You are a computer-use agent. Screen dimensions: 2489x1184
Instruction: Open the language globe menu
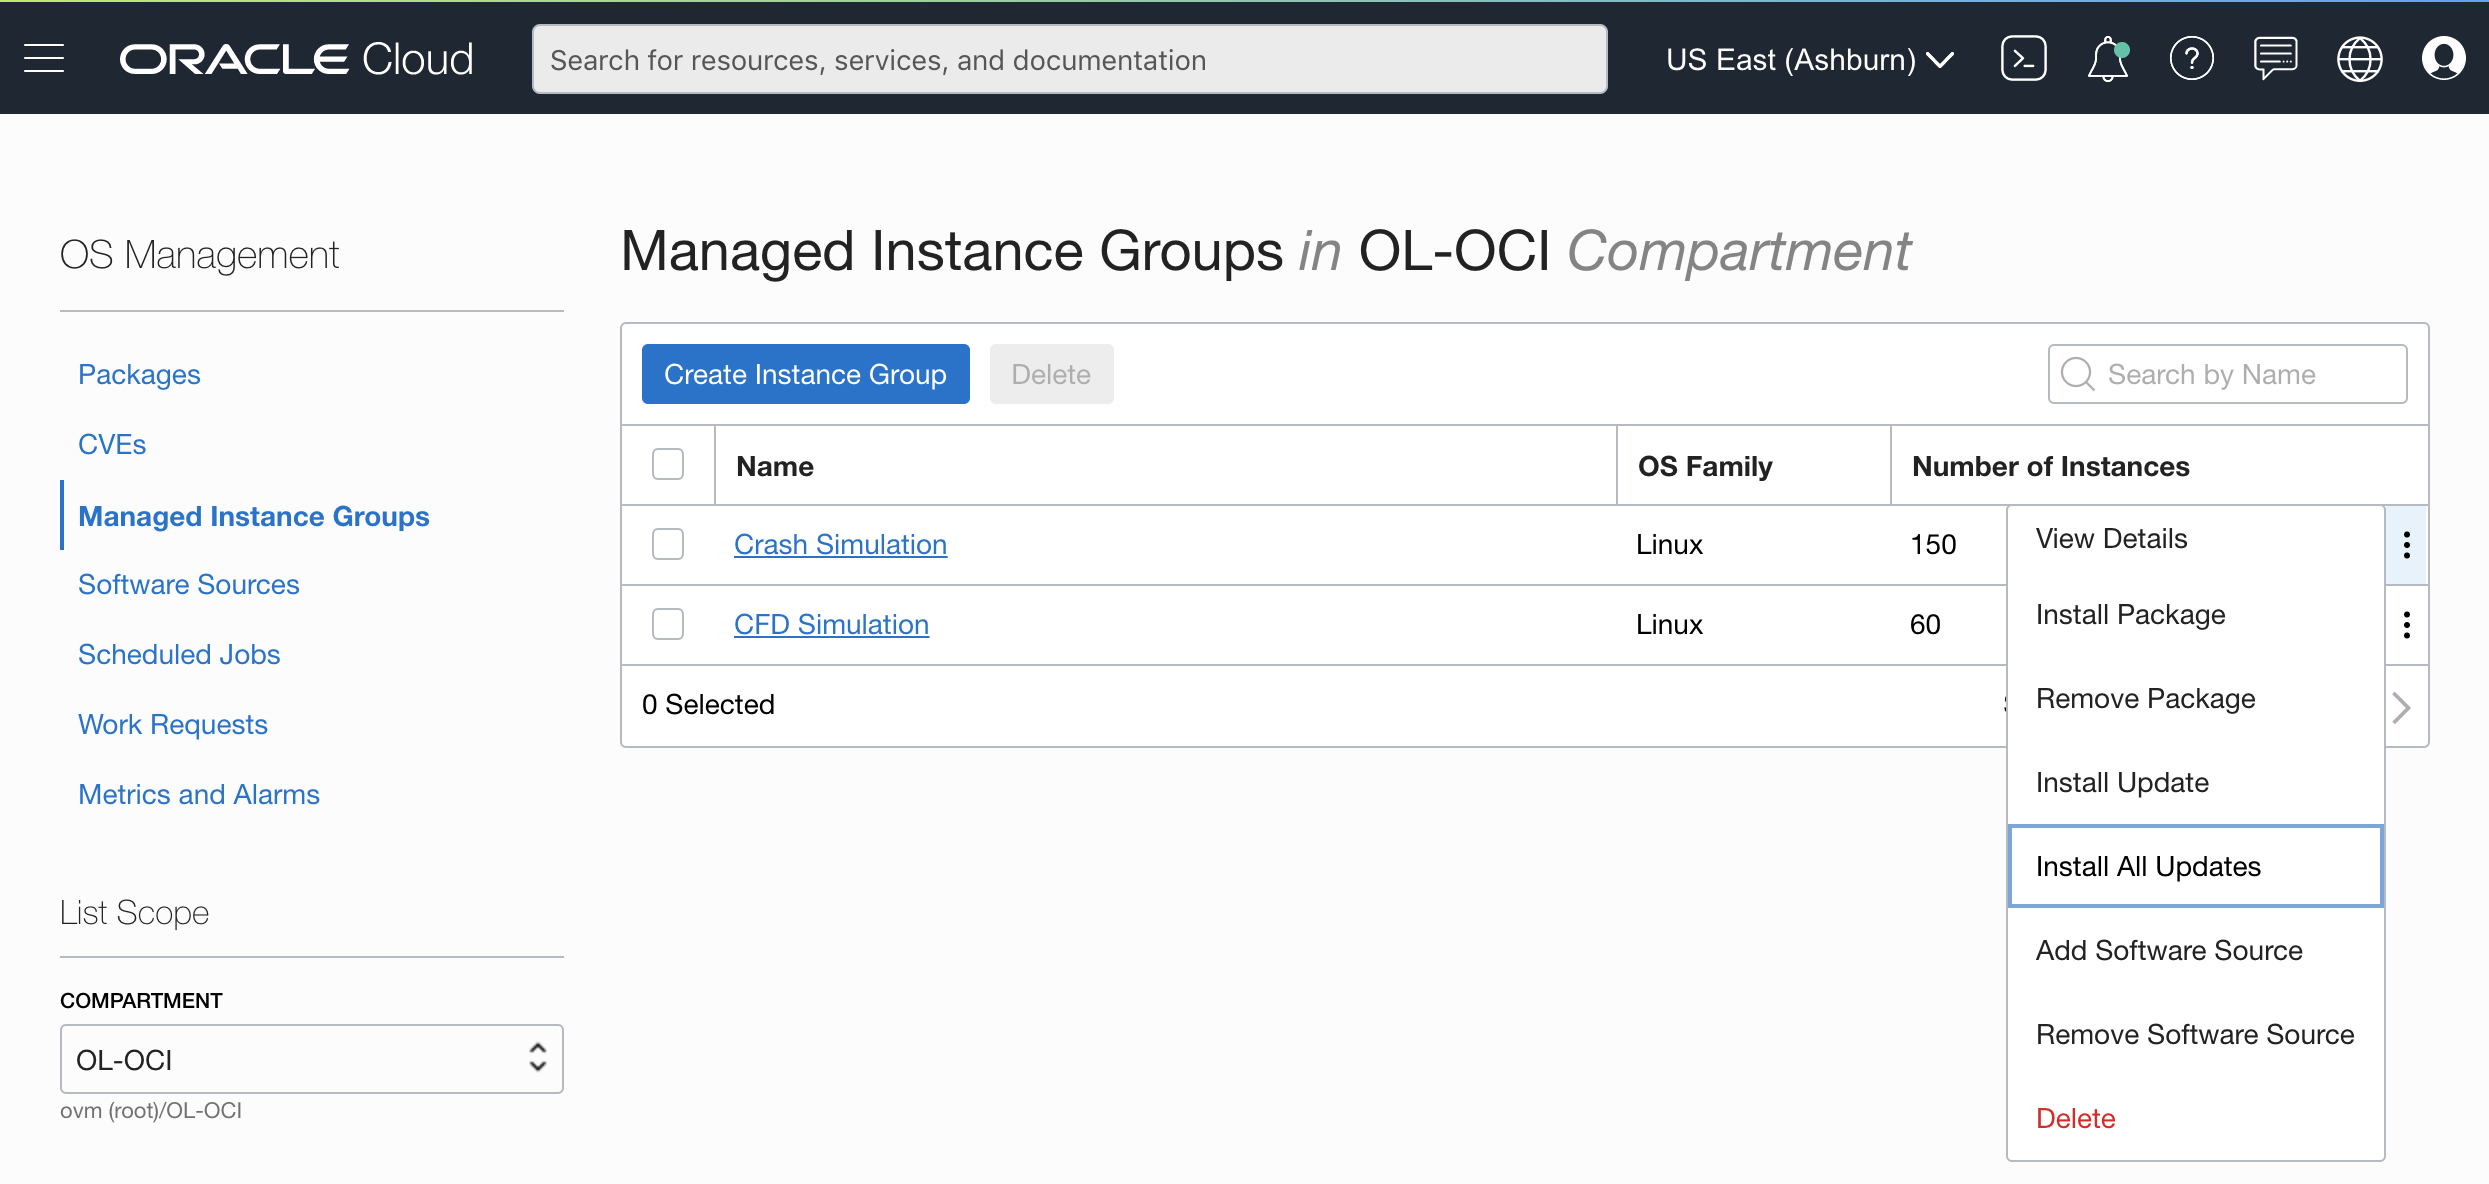tap(2359, 59)
